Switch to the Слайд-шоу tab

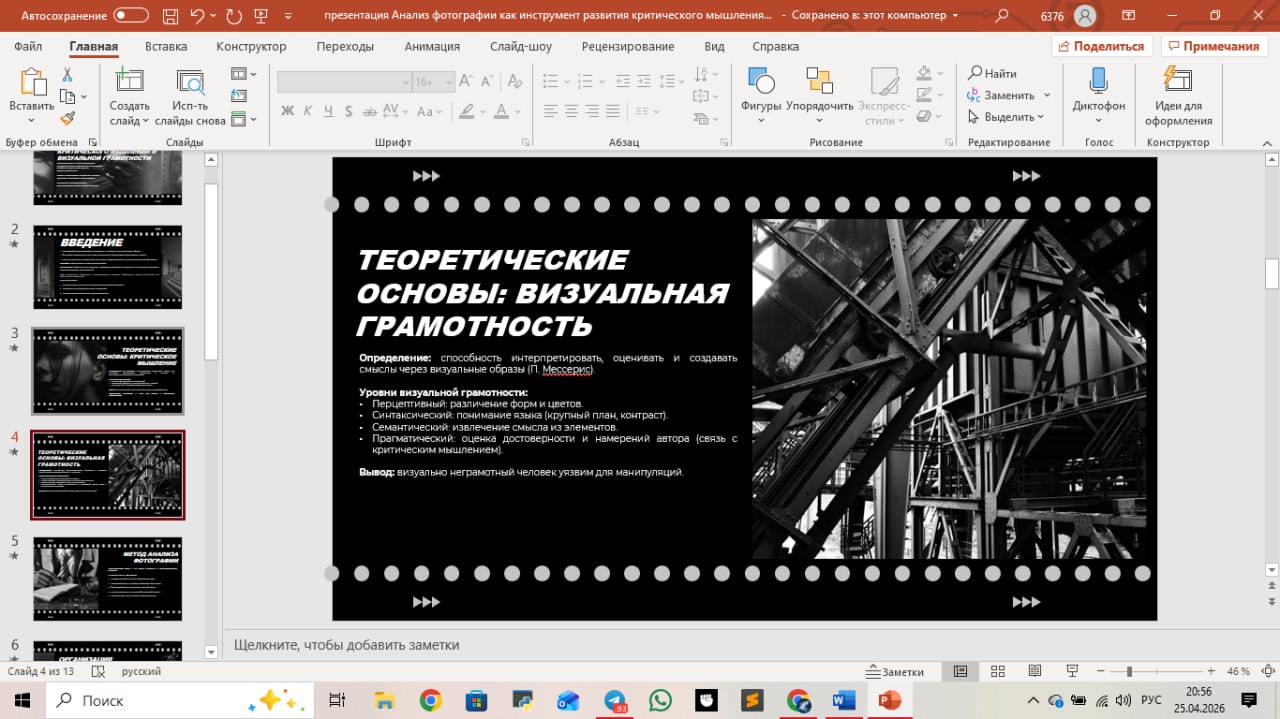tap(521, 46)
